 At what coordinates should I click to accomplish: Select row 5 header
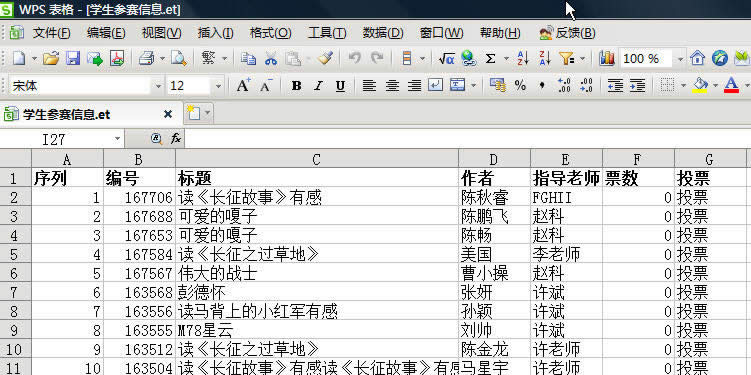click(15, 254)
